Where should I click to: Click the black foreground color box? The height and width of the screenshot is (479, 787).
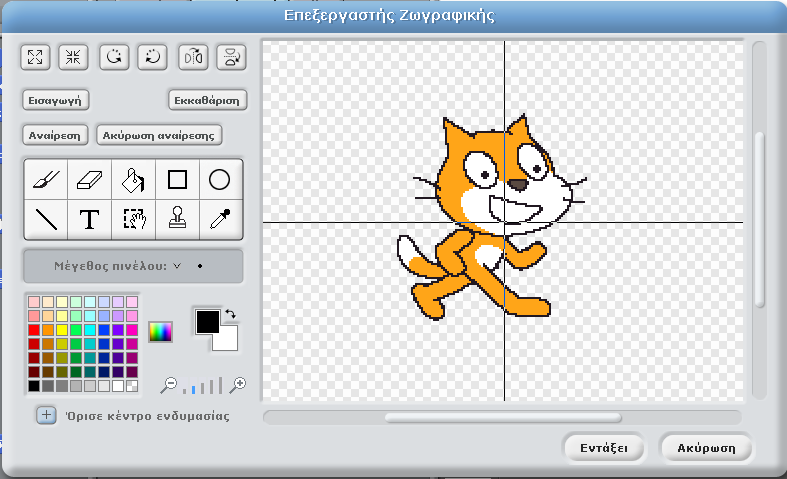tap(207, 322)
